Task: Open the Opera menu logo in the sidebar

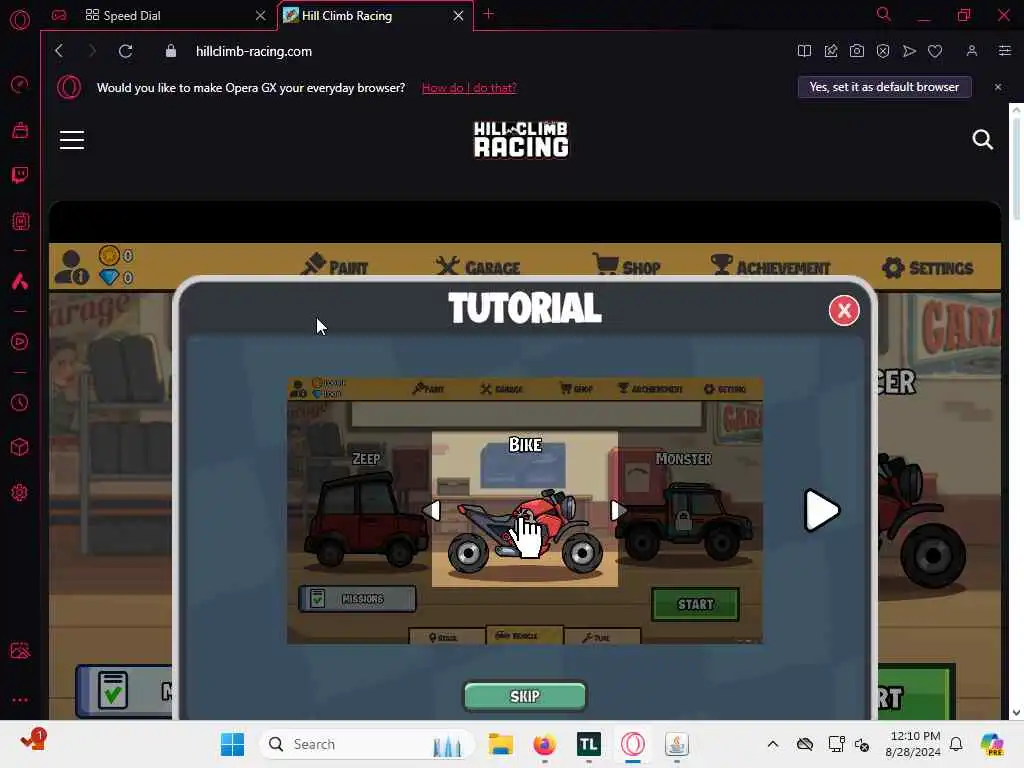Action: [x=20, y=20]
